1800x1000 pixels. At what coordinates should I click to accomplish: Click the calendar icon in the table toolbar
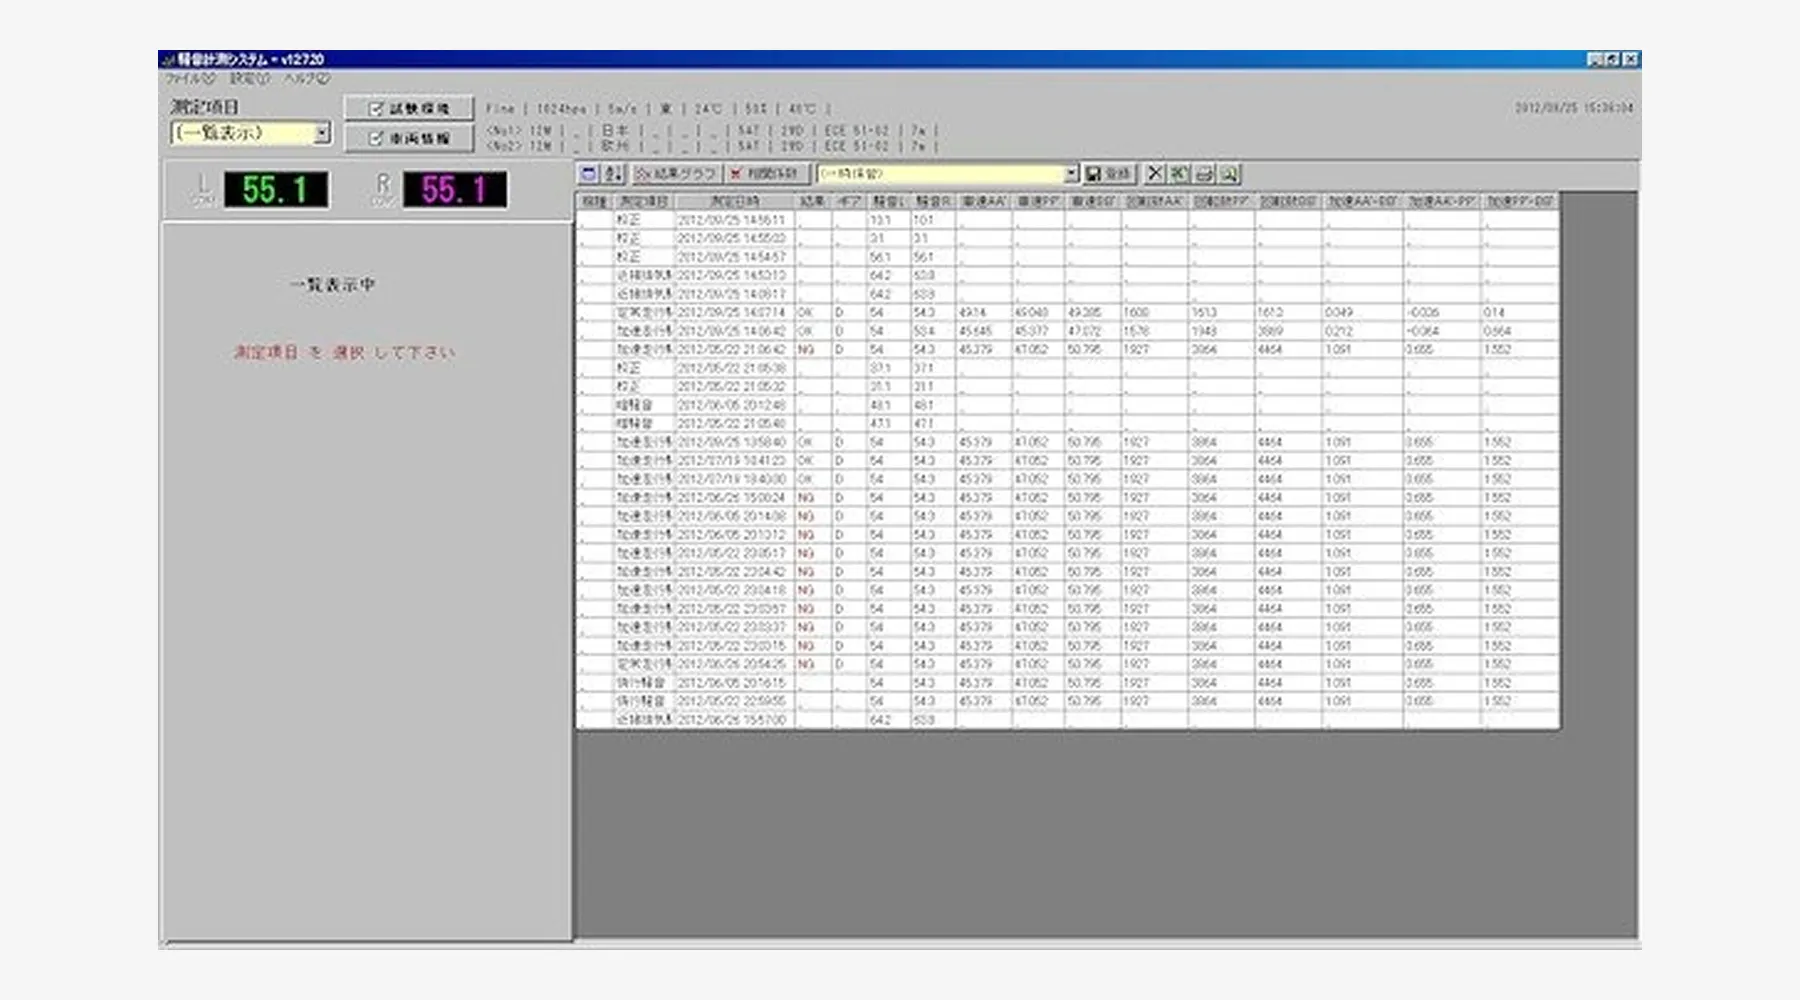[589, 174]
